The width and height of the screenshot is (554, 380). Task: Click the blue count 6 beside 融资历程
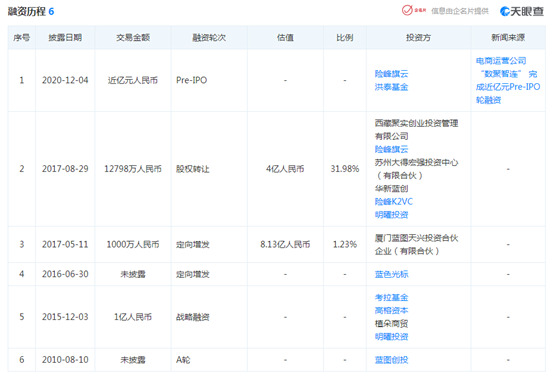(51, 12)
